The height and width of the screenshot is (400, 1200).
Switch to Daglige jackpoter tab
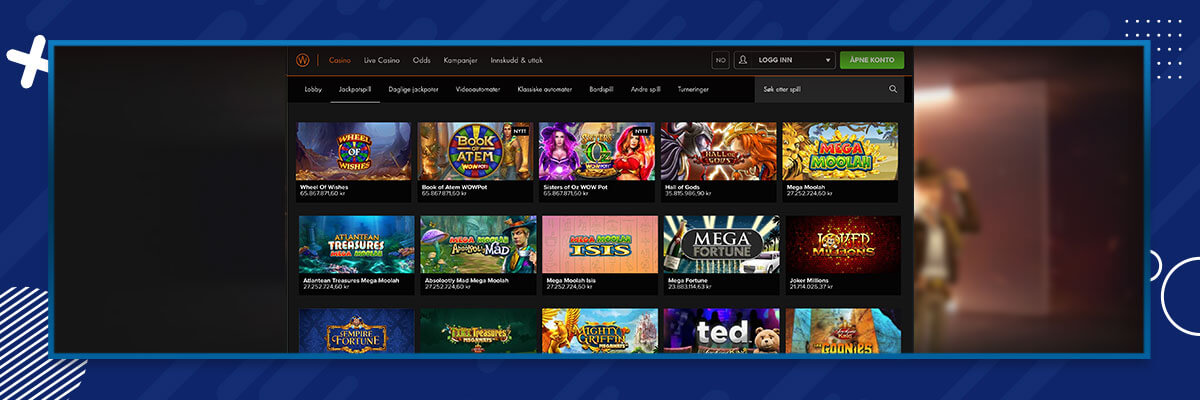click(414, 89)
